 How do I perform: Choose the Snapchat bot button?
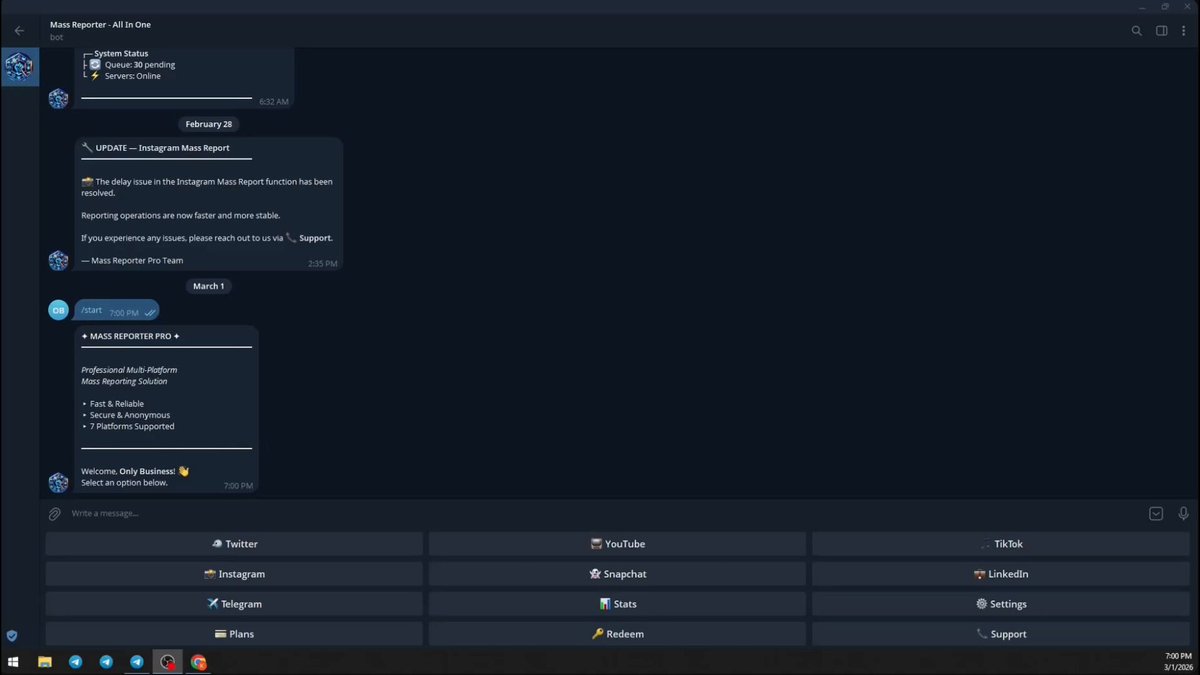(x=617, y=574)
